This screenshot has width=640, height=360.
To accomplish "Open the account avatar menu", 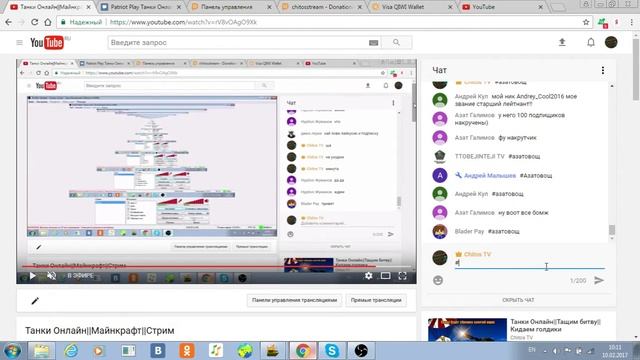I will (611, 42).
